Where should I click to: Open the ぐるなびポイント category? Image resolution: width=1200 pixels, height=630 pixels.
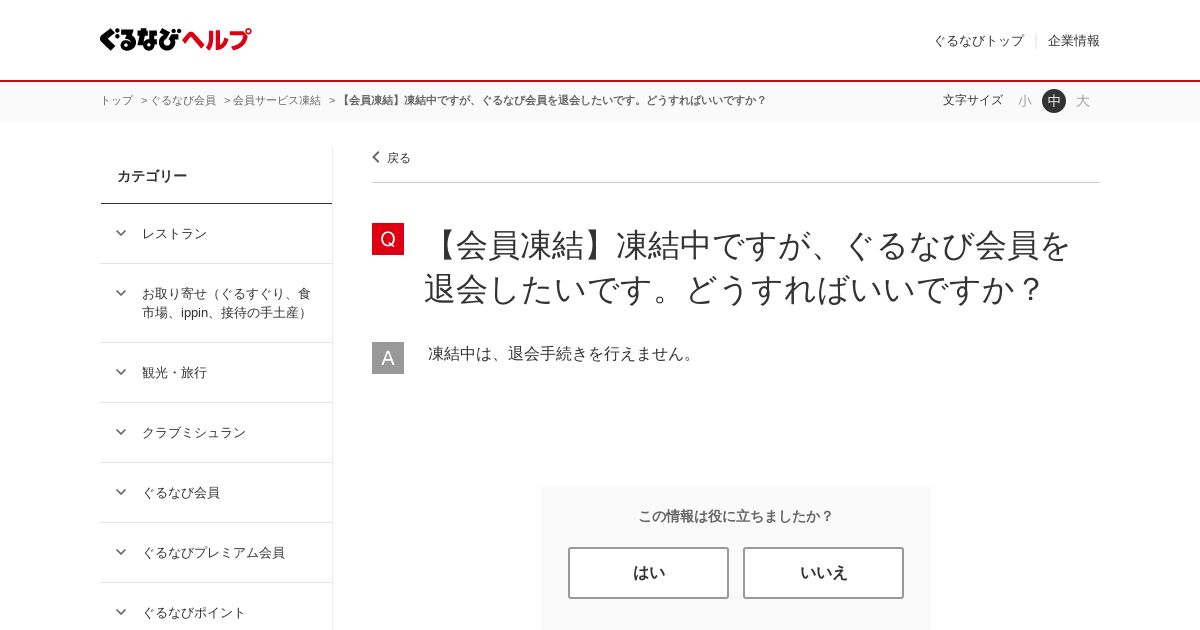[x=194, y=613]
